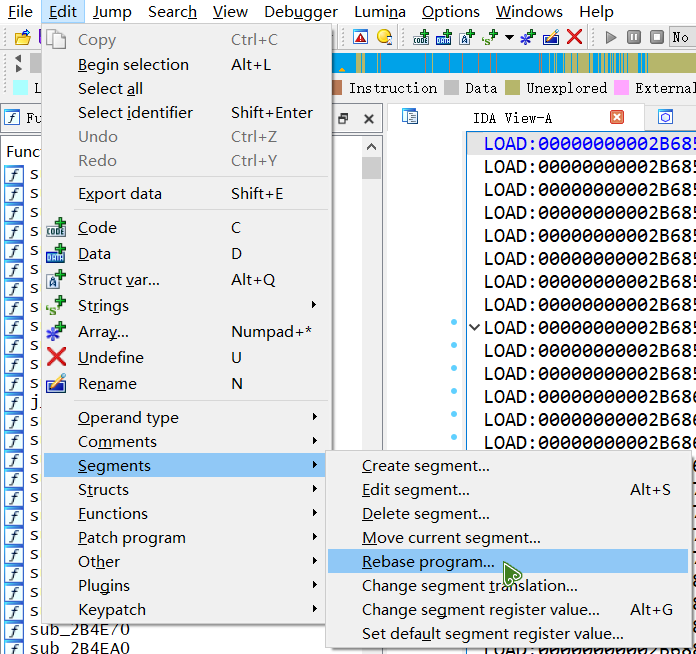Choose Begin selection from Edit menu

coord(186,65)
